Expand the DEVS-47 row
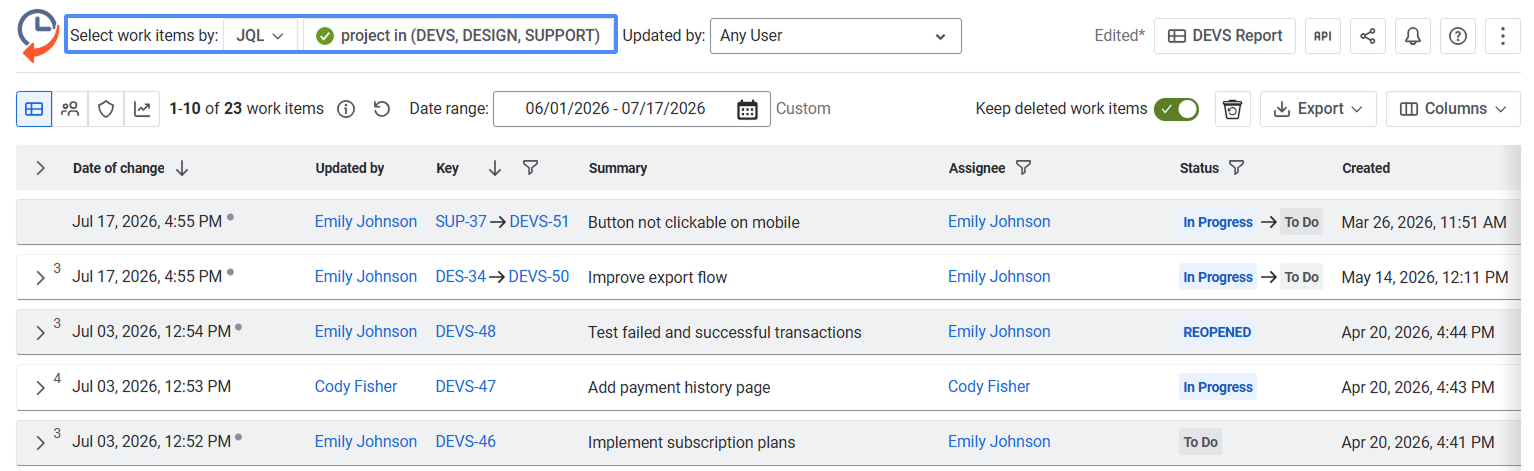Screen dimensions: 1534x471 40,388
